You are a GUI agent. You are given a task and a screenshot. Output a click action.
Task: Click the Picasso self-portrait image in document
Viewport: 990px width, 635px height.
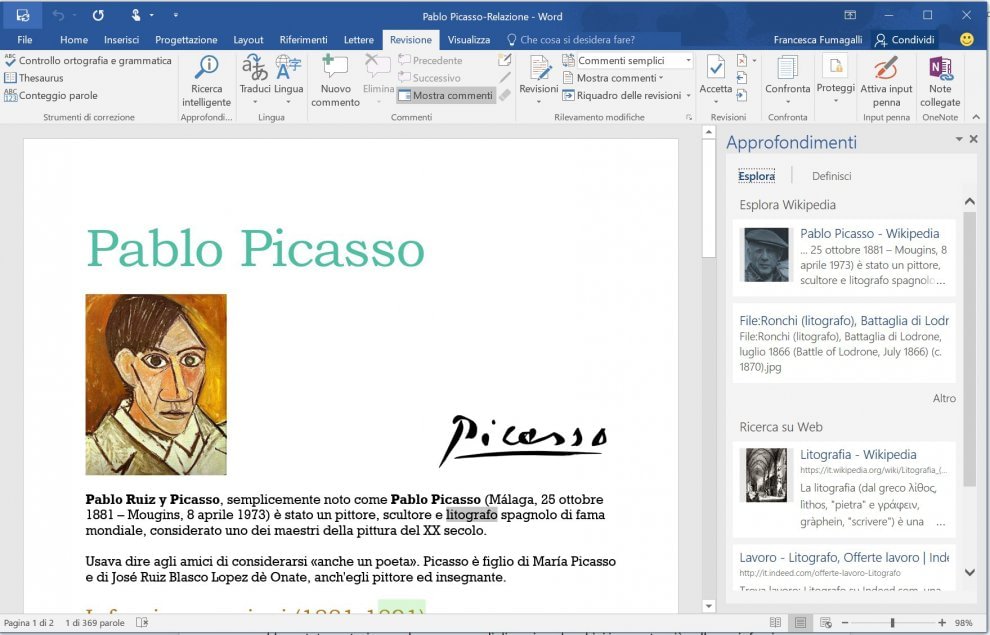click(156, 384)
